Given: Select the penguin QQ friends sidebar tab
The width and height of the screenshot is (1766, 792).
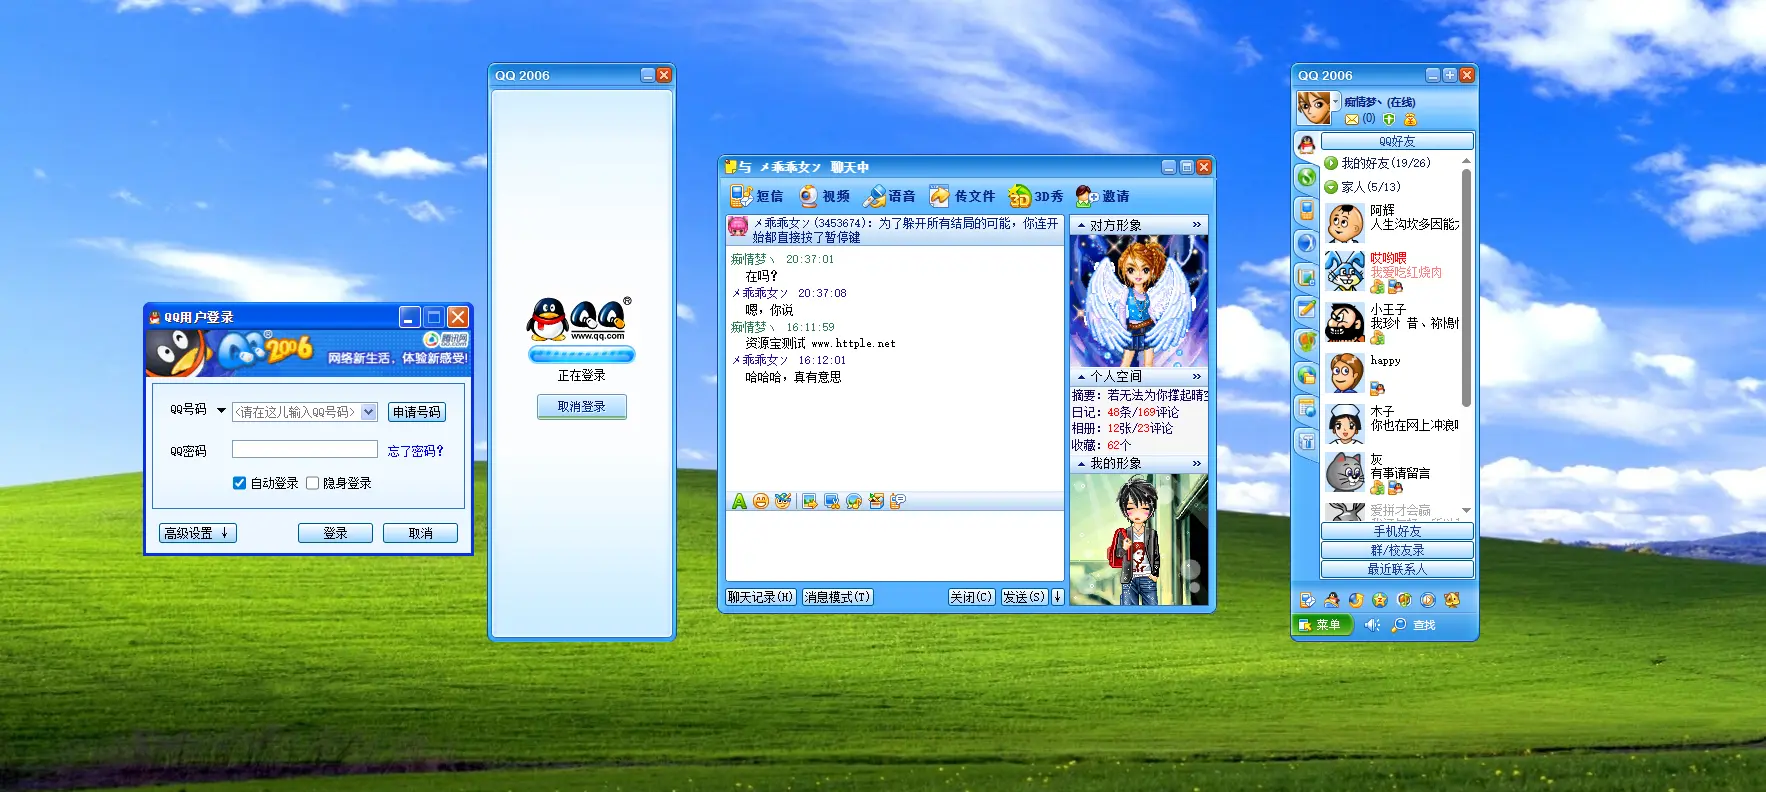Looking at the screenshot, I should [1306, 145].
